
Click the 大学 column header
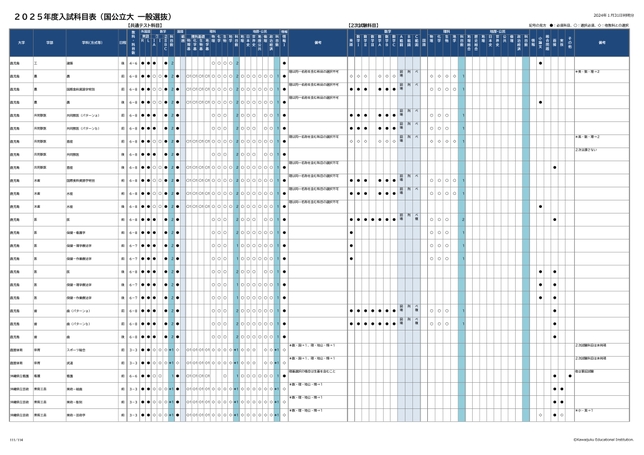click(21, 43)
